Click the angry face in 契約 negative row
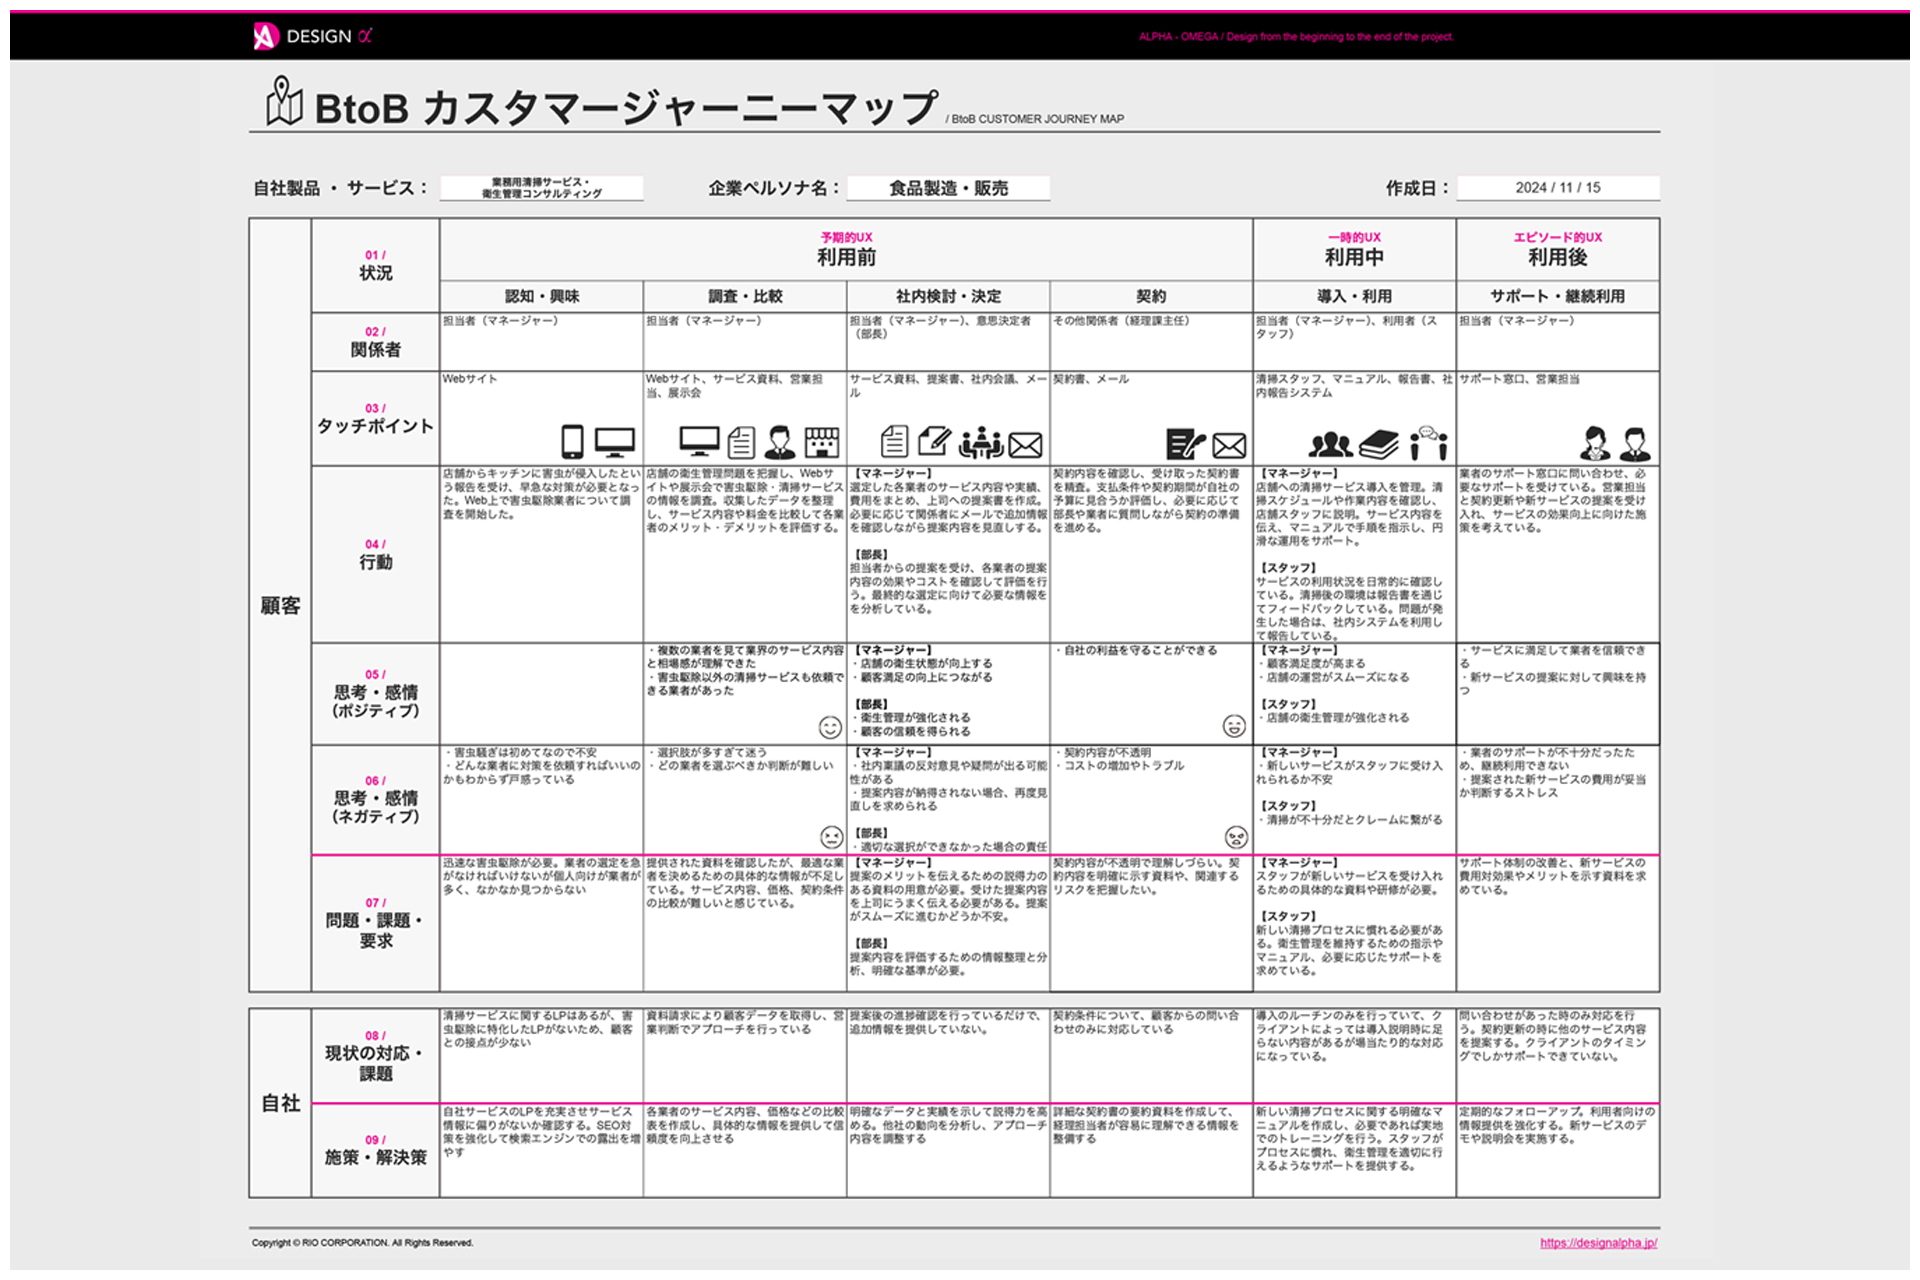1920x1280 pixels. [x=1236, y=836]
